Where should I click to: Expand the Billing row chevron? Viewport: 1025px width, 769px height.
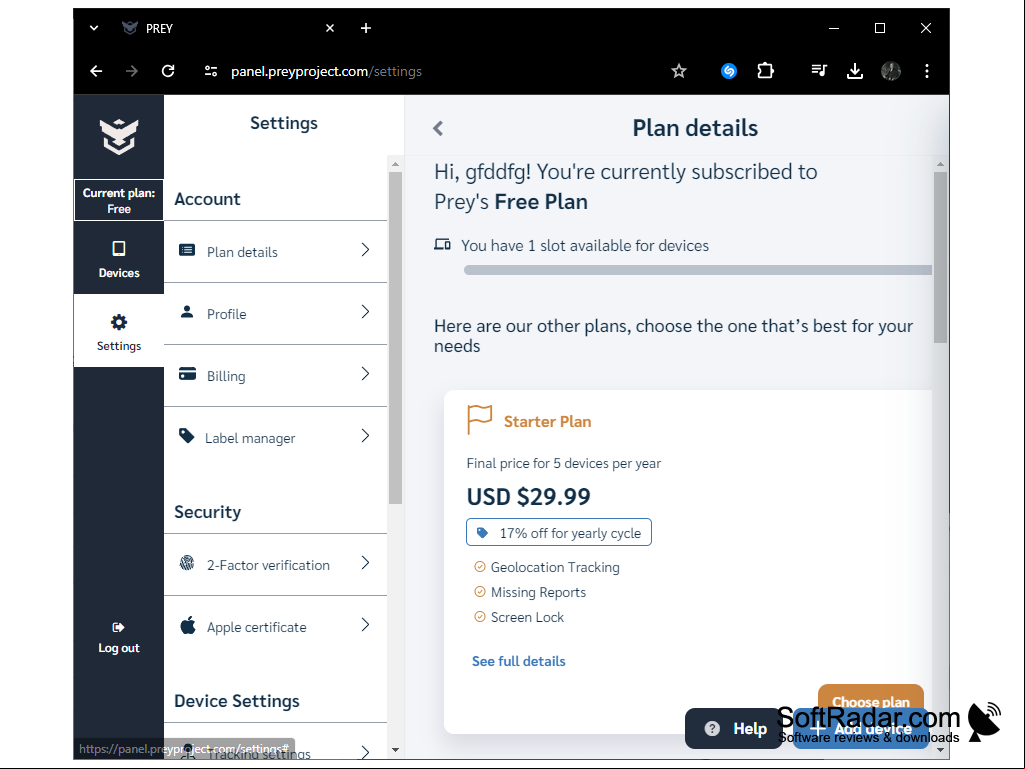click(365, 373)
